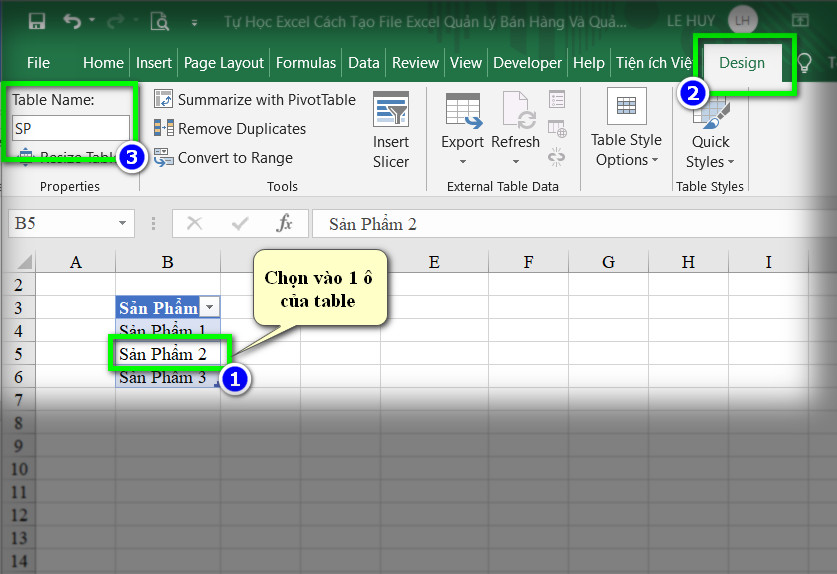Click the table Properties icon in External Table Data
The height and width of the screenshot is (574, 837).
pyautogui.click(x=557, y=99)
